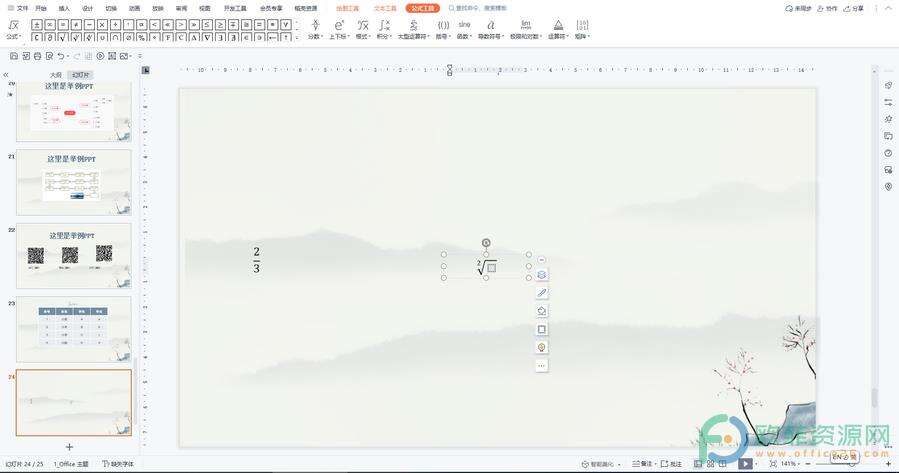Viewport: 899px width, 473px height.
Task: Click the plus button to add new slide
Action: tap(69, 446)
